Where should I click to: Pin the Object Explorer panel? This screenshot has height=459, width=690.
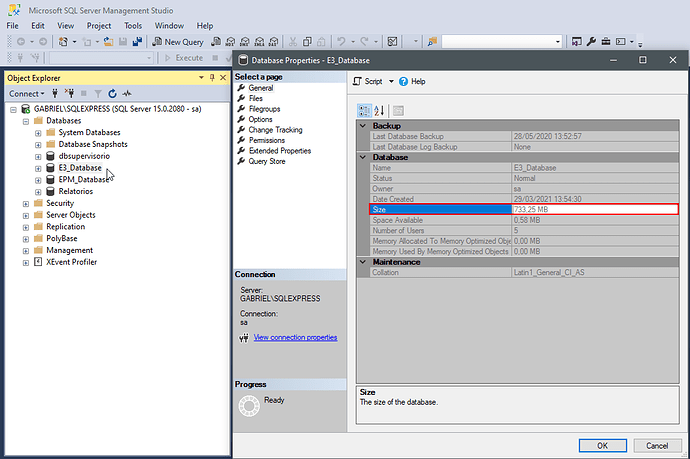click(212, 78)
